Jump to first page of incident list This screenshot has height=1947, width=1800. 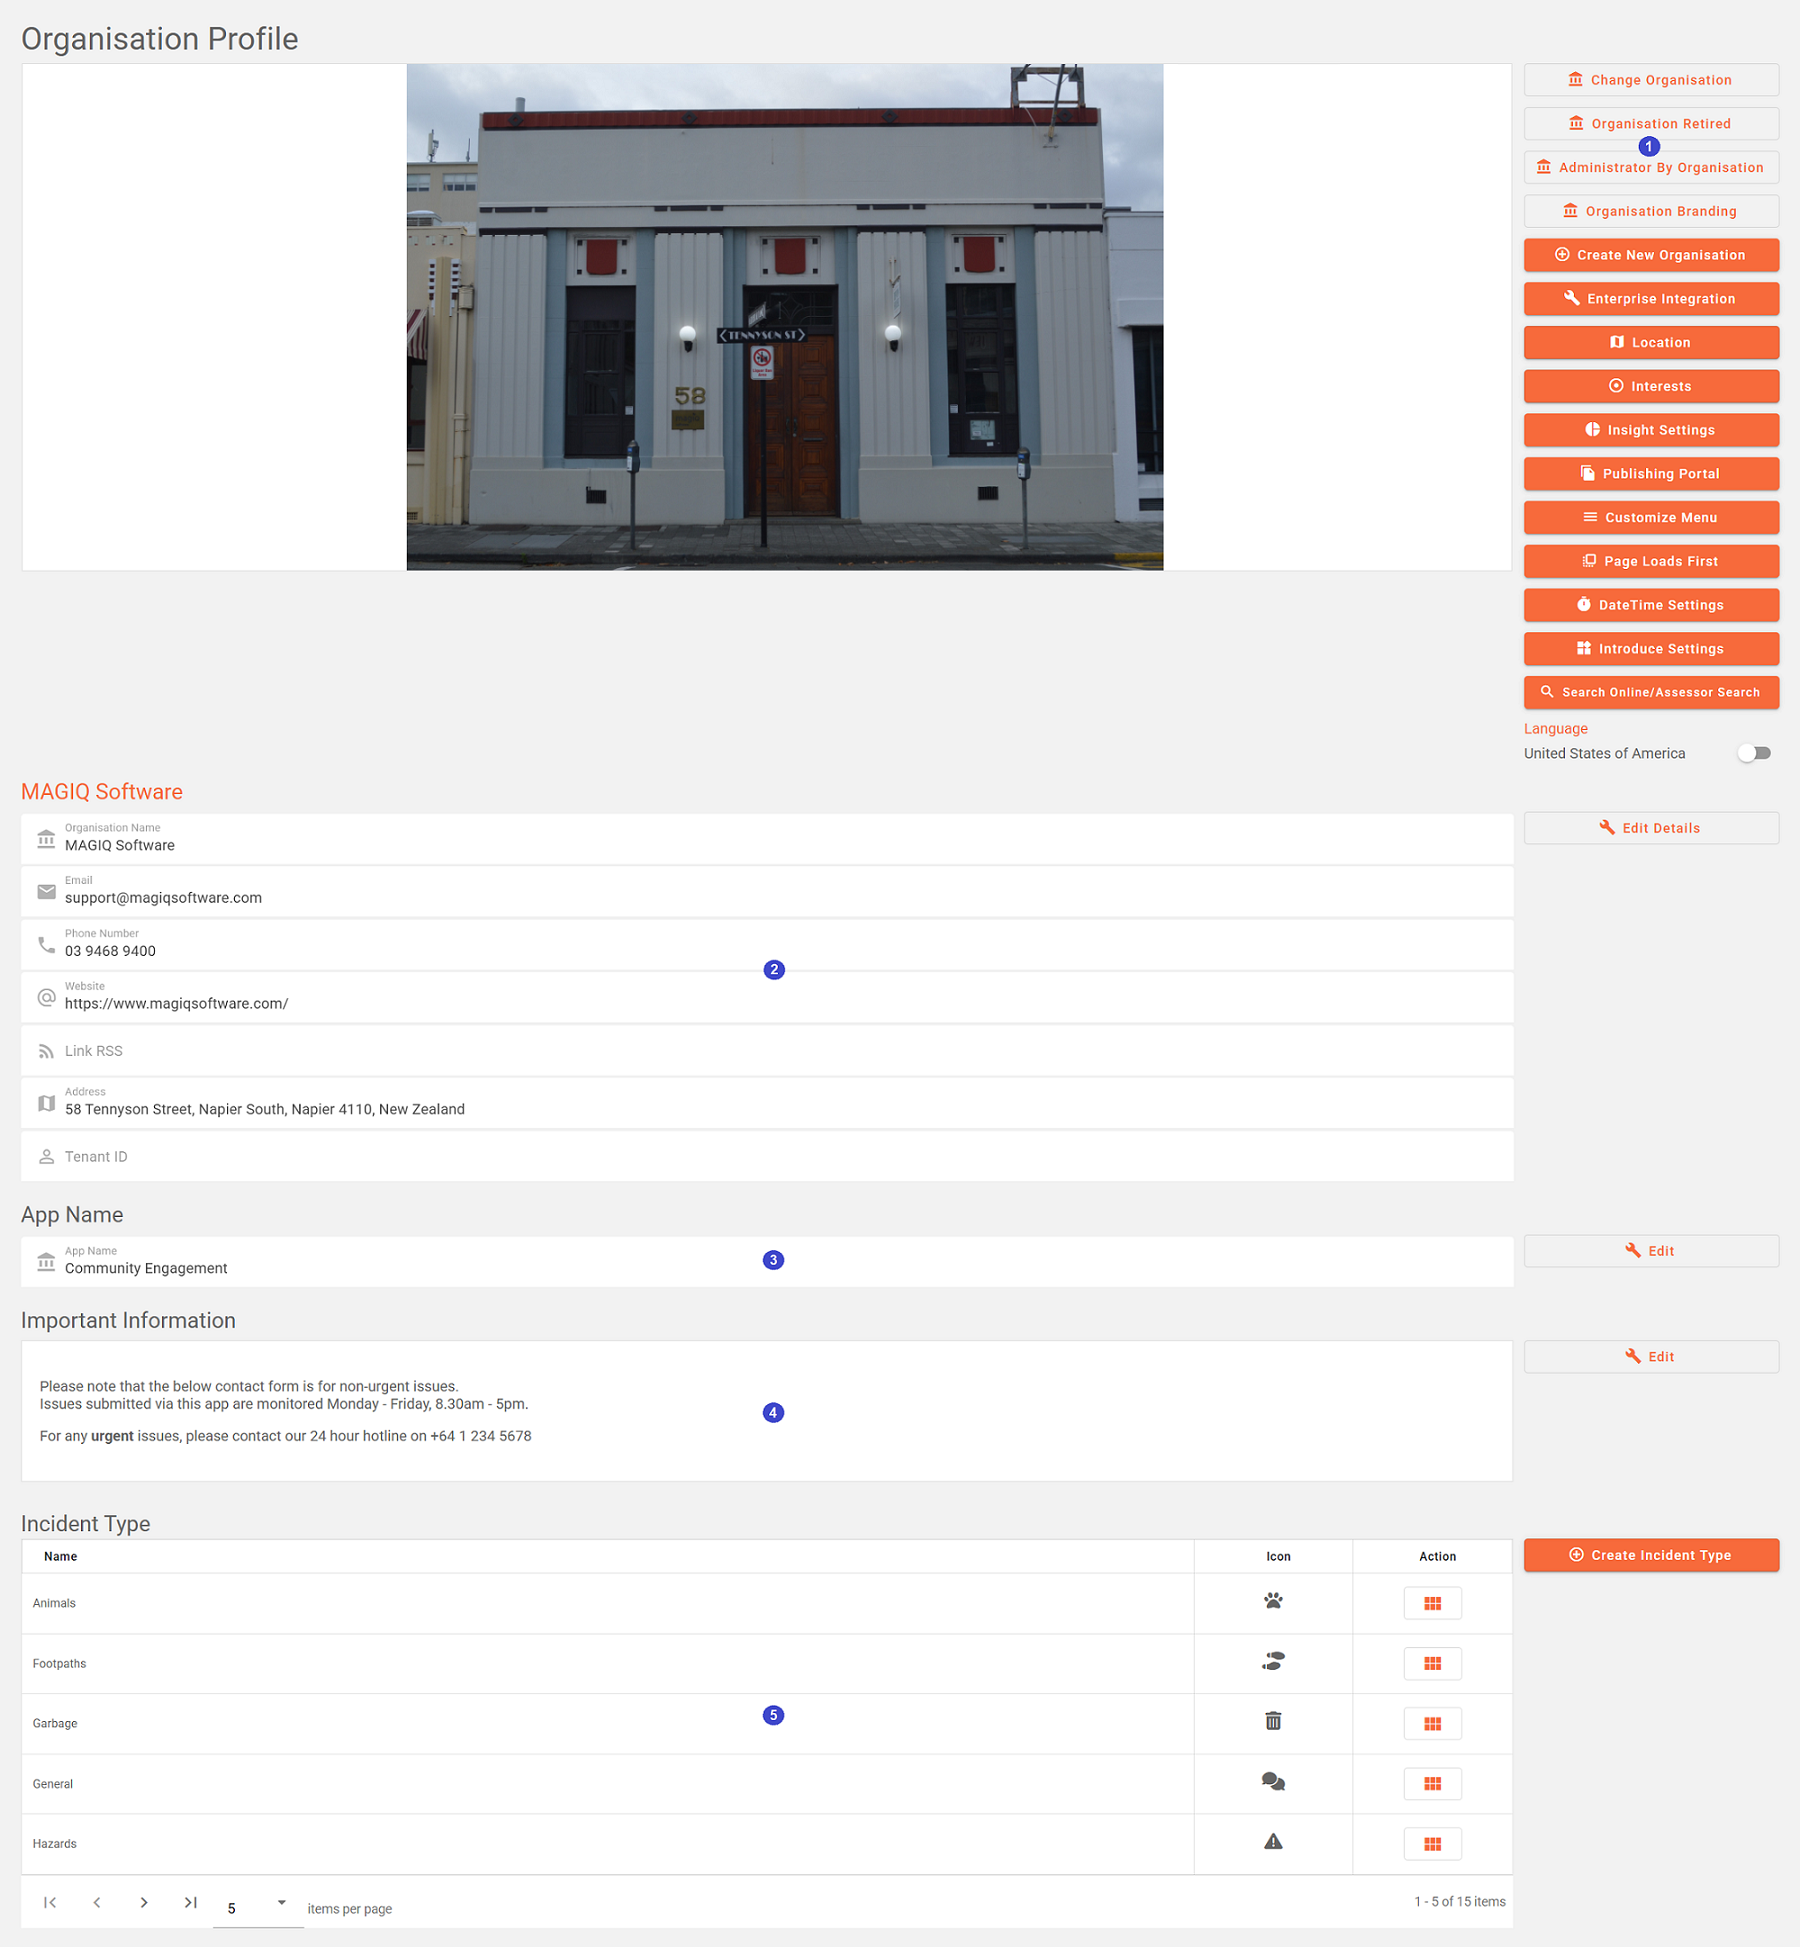(x=50, y=1902)
